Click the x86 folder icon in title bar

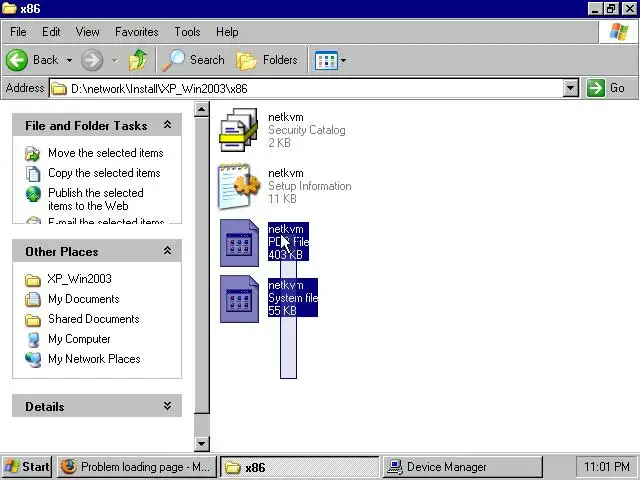(9, 8)
